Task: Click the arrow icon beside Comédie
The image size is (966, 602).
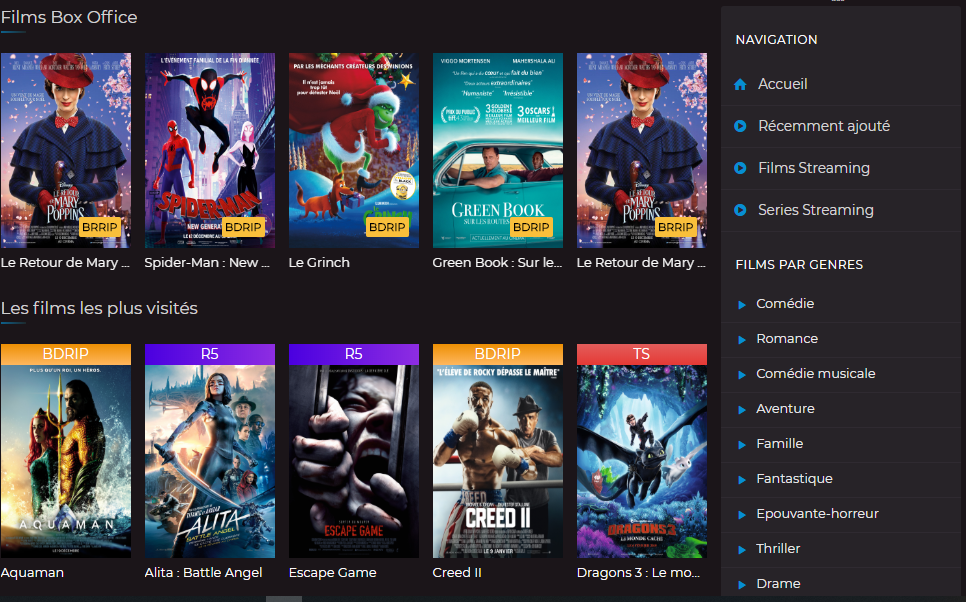Action: click(x=742, y=304)
